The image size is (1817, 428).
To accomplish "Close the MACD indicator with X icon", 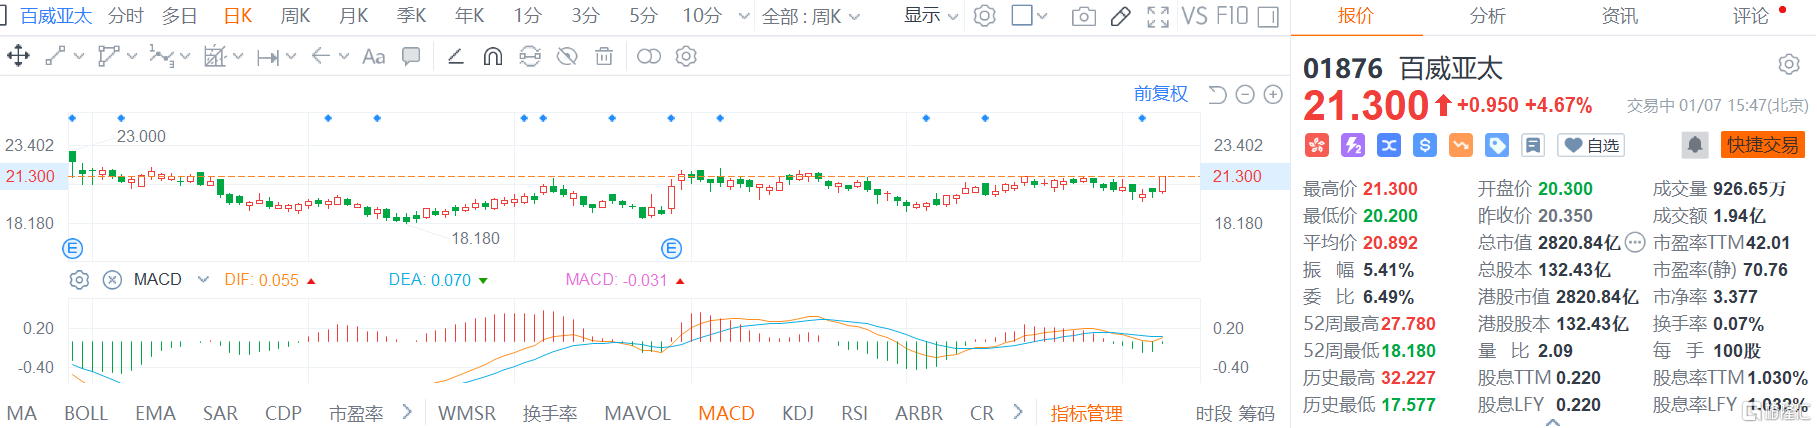I will pyautogui.click(x=112, y=280).
